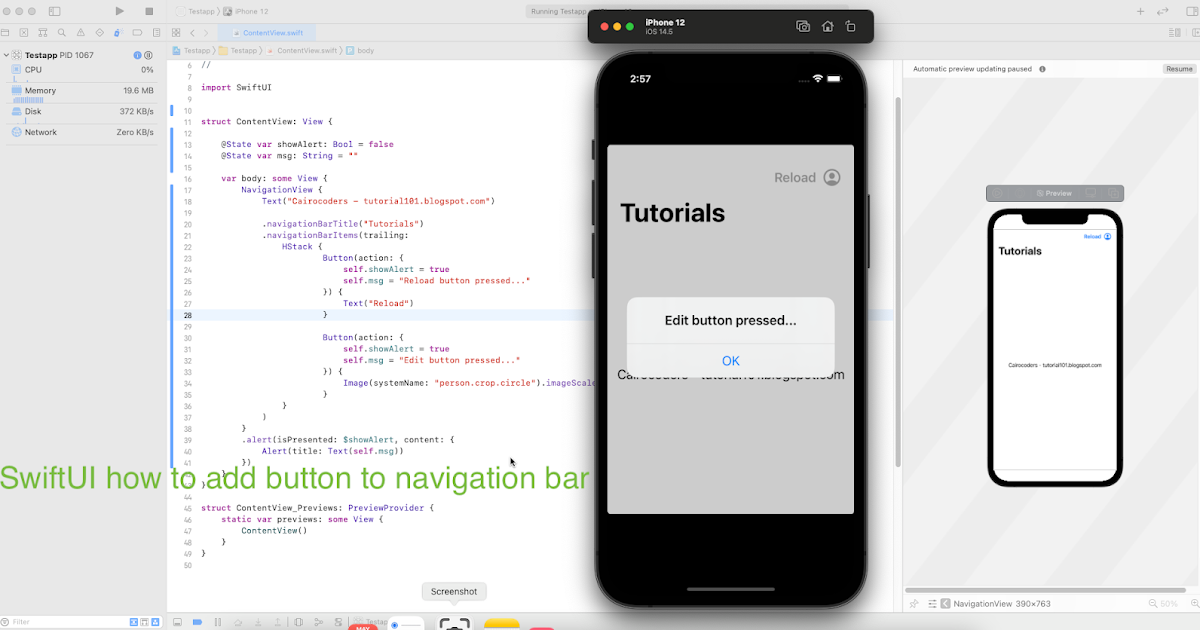Zoom out the preview with the minus magnifier

(1153, 603)
